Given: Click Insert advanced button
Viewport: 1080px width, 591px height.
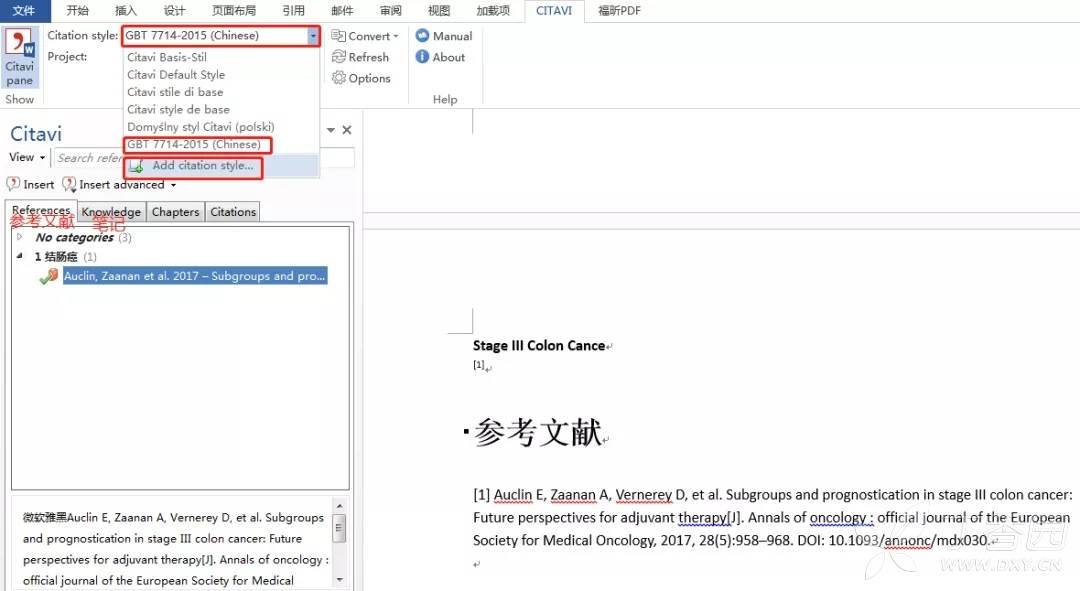Looking at the screenshot, I should tap(114, 185).
